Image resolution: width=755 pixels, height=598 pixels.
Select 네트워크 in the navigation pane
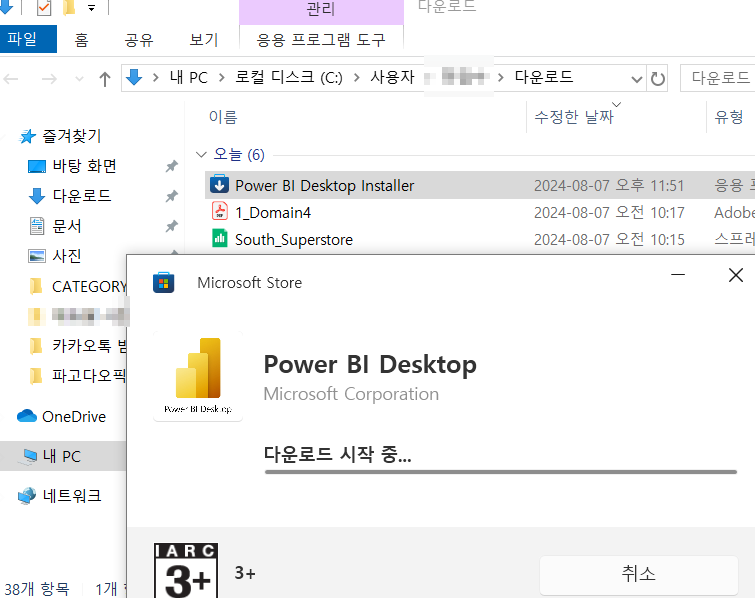tap(72, 495)
